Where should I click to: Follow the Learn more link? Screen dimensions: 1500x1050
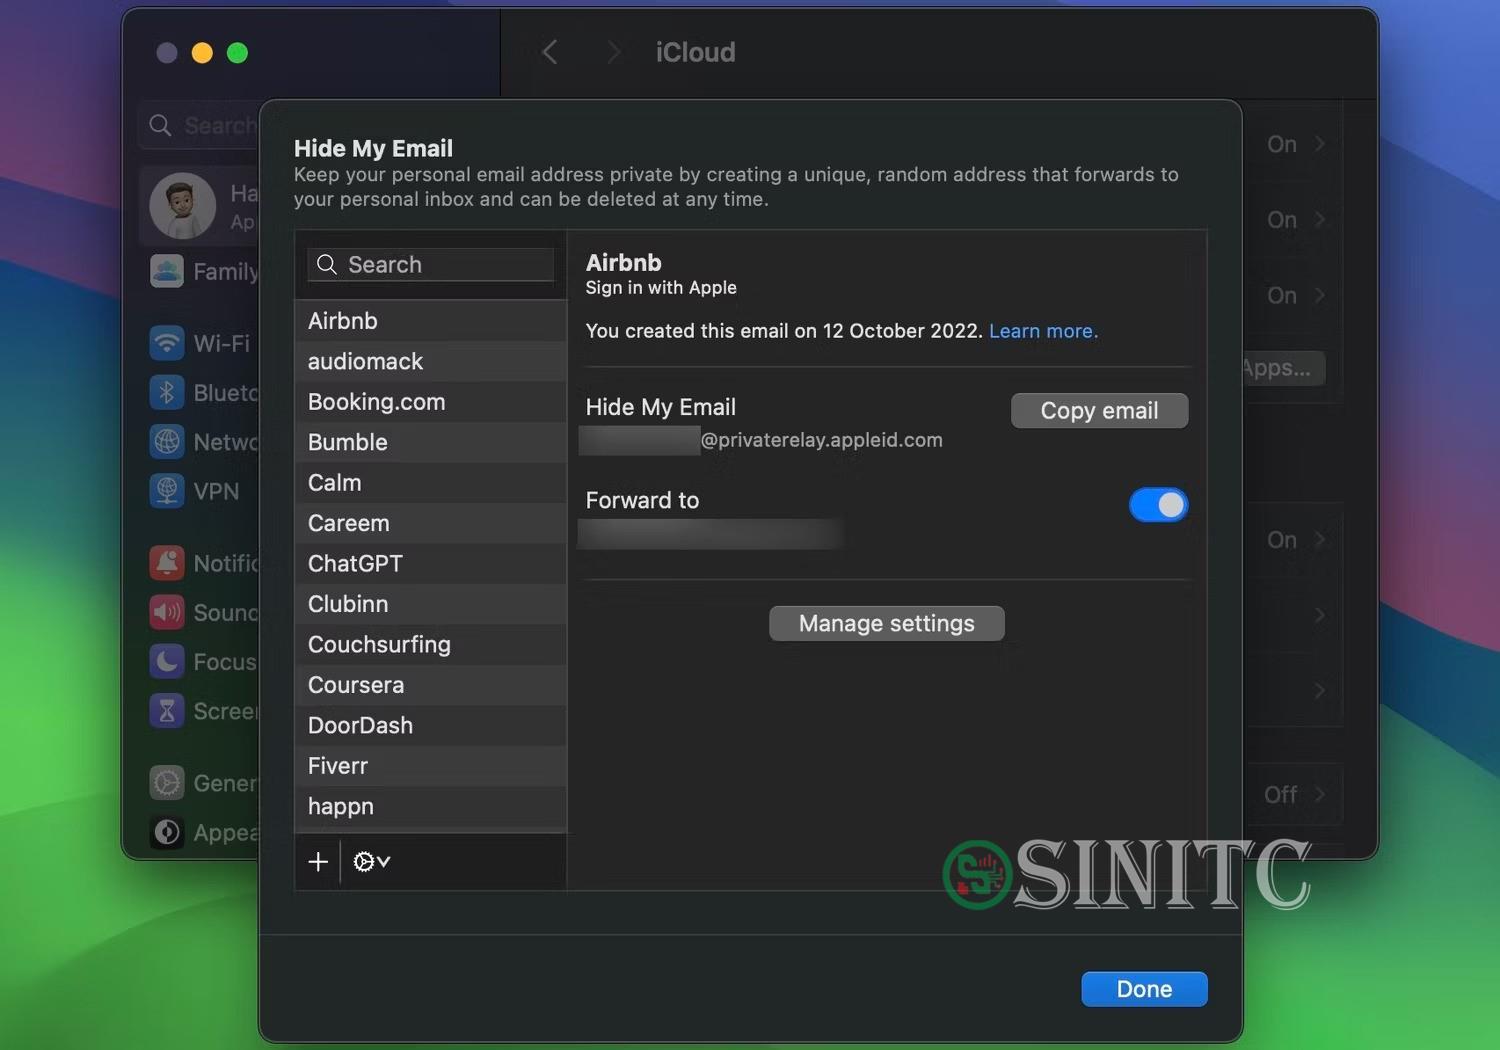[x=1043, y=331]
